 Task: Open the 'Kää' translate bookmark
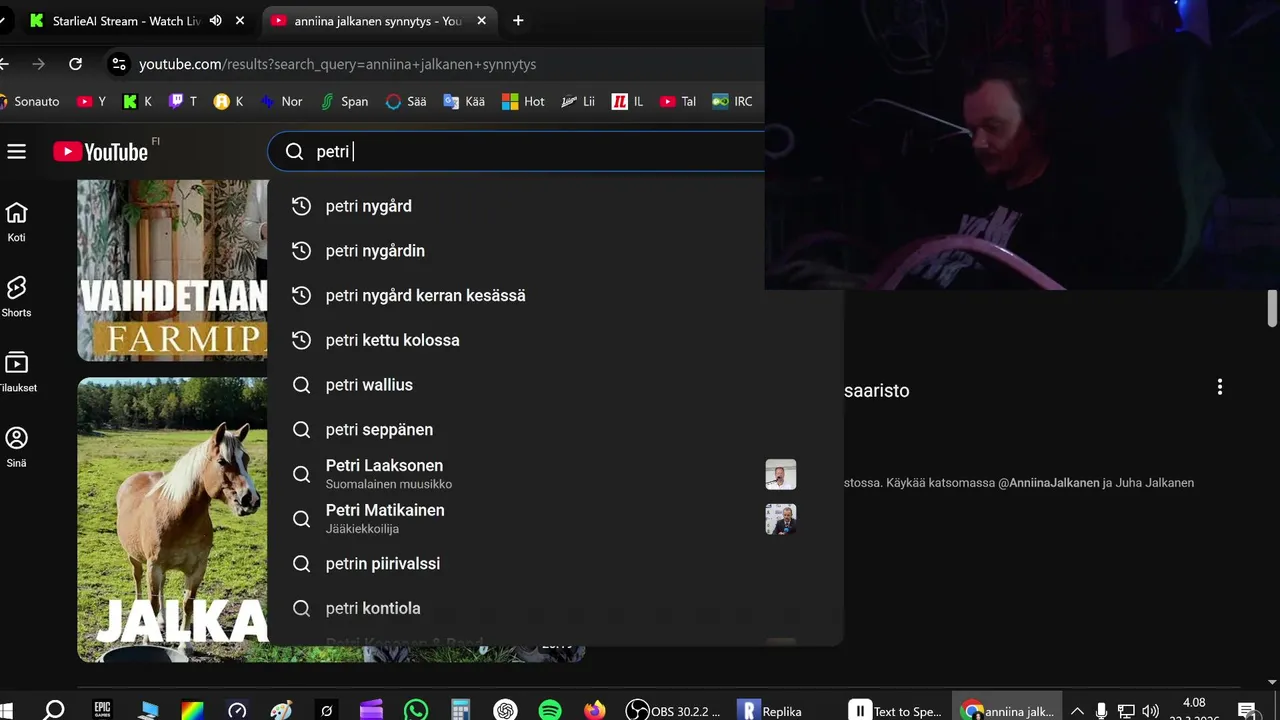(464, 101)
